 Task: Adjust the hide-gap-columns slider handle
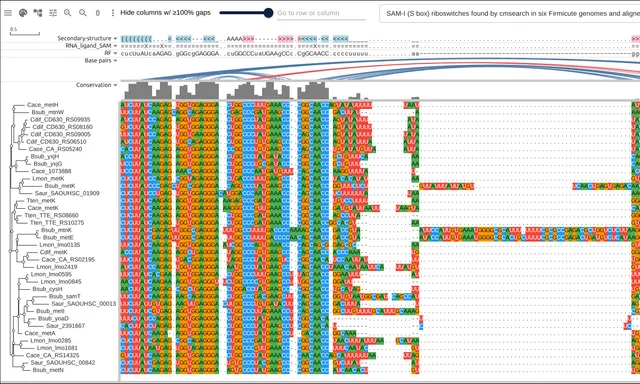tap(268, 13)
